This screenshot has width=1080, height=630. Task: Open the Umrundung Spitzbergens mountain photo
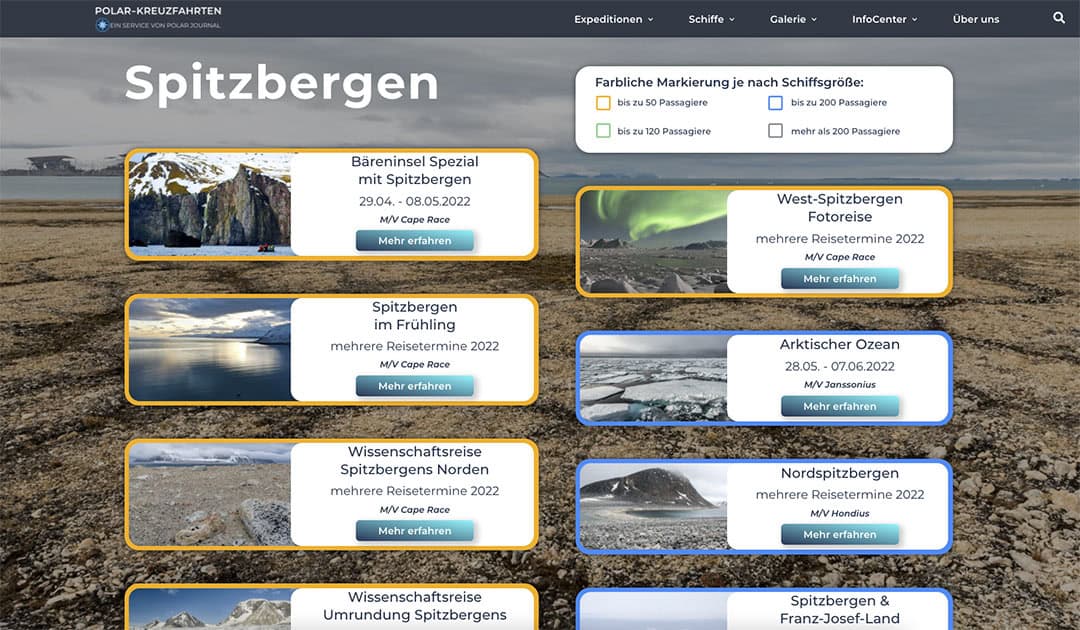pos(210,609)
